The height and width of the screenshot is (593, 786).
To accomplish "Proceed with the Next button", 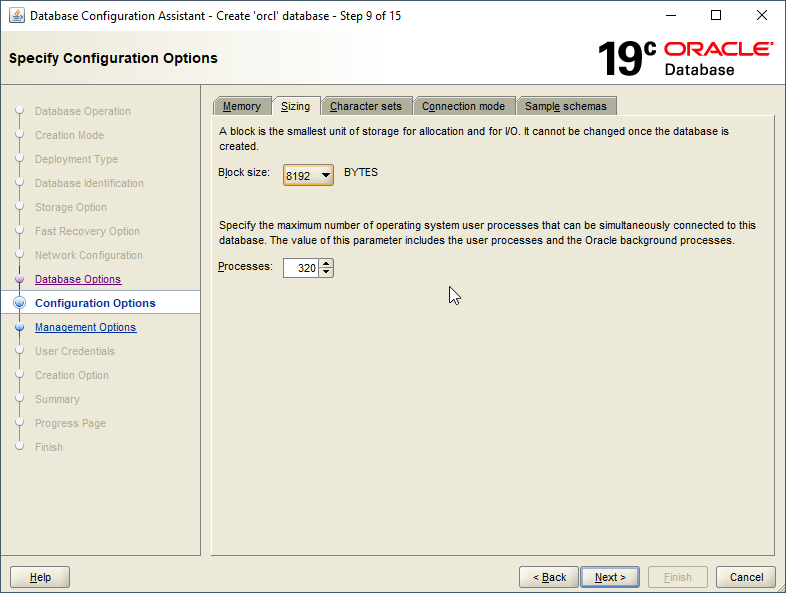I will pos(610,577).
